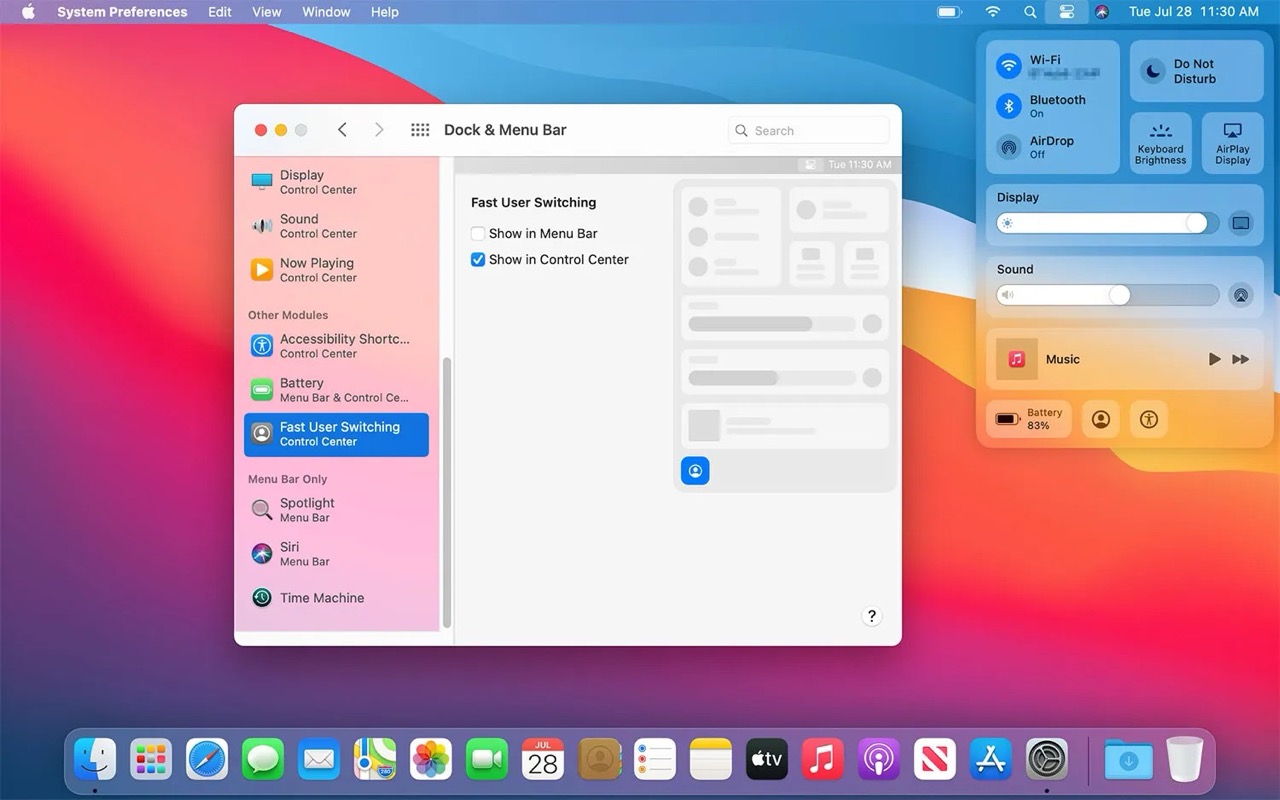Click Spotlight search icon in menu bar
Viewport: 1280px width, 800px height.
[1030, 12]
